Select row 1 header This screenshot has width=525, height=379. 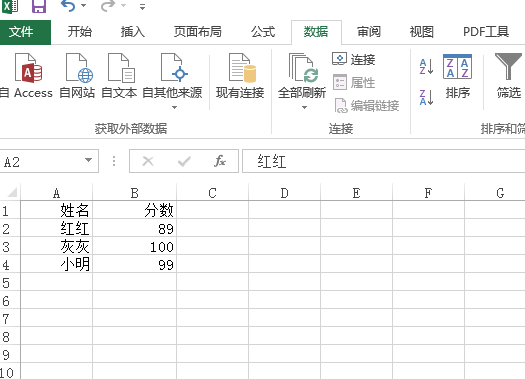point(10,210)
